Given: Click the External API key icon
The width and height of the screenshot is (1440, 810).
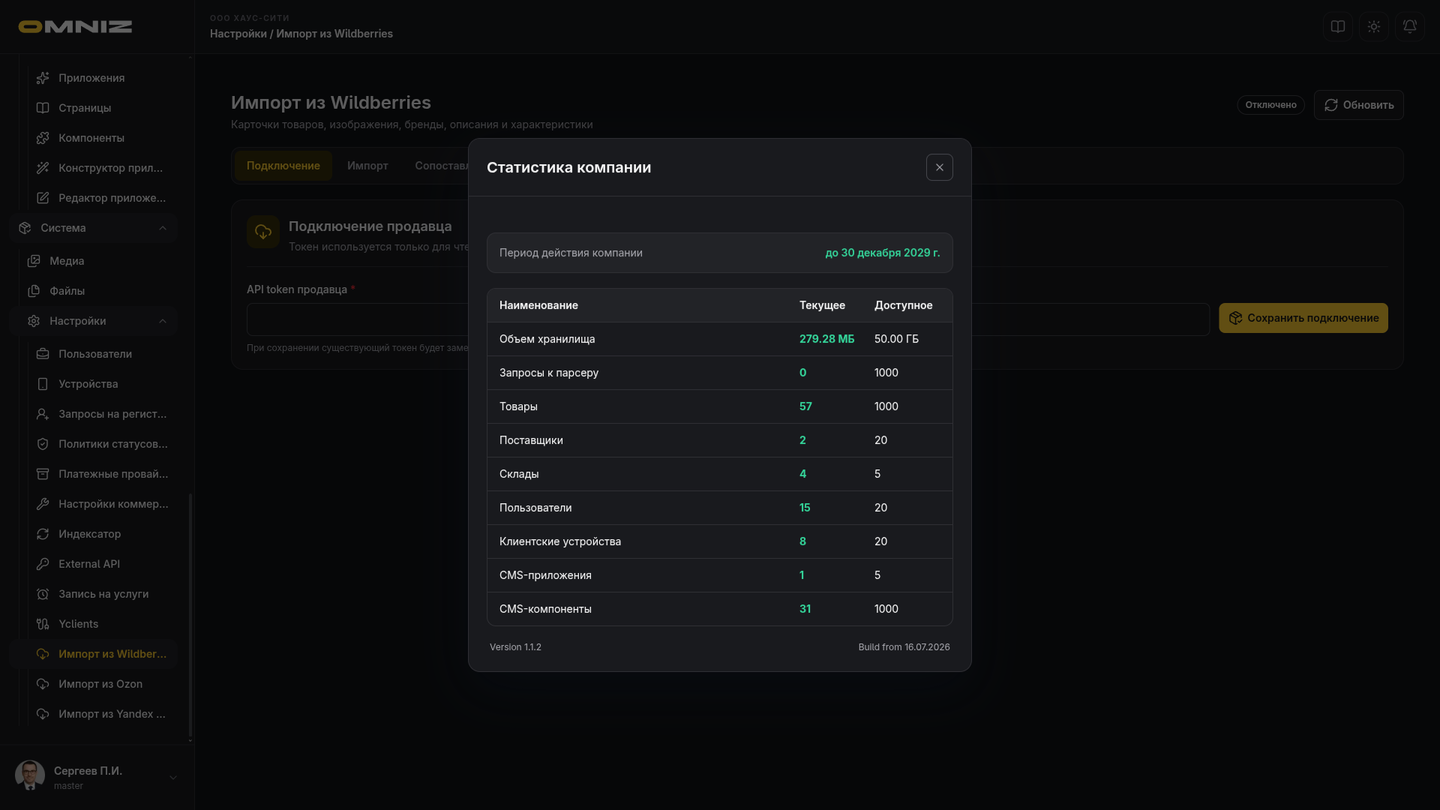Looking at the screenshot, I should click(x=43, y=564).
